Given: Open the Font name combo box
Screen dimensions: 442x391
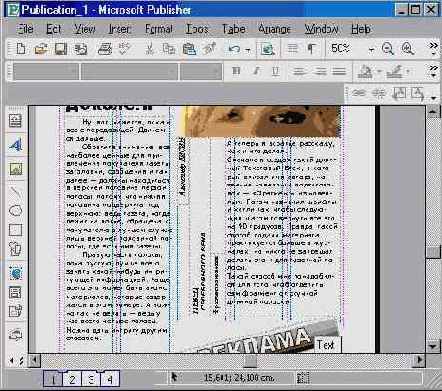Looking at the screenshot, I should [129, 71].
